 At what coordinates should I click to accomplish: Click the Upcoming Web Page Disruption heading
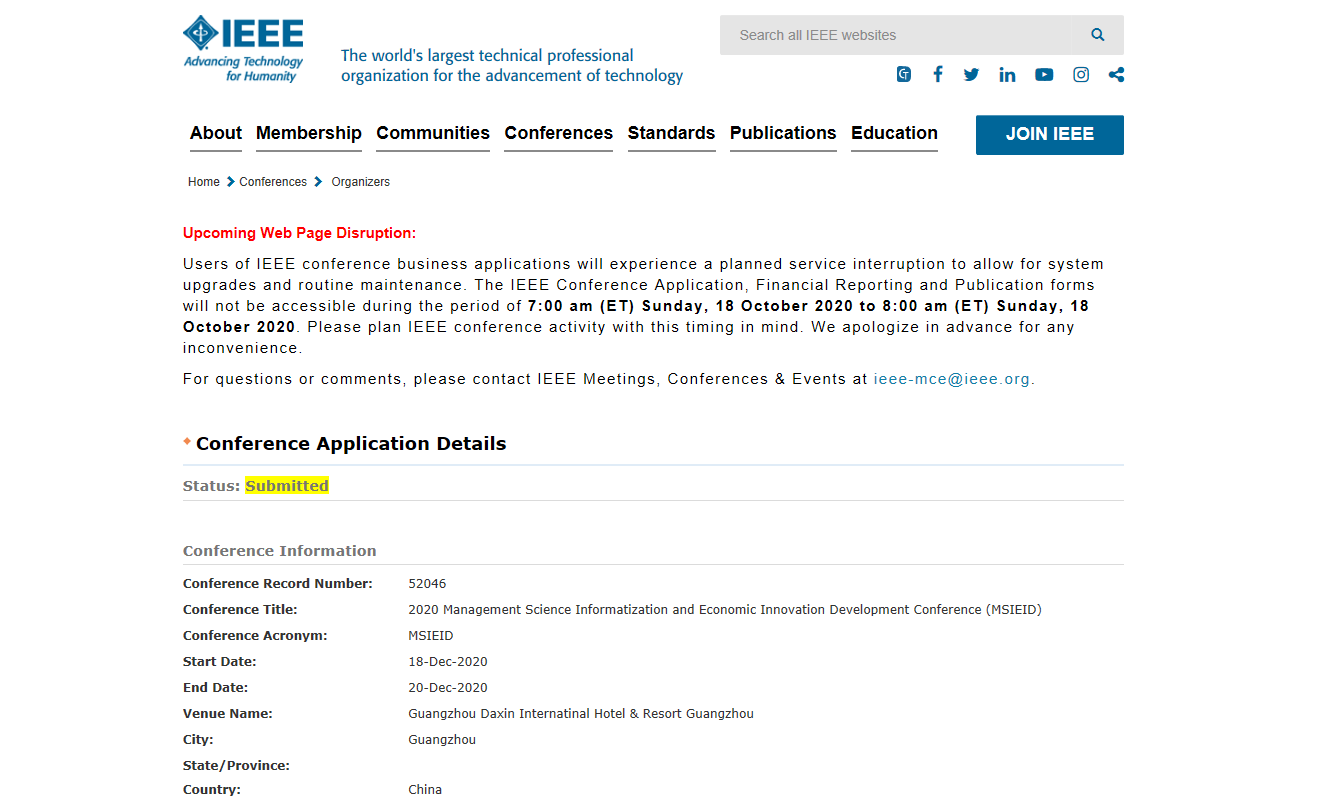pos(299,233)
